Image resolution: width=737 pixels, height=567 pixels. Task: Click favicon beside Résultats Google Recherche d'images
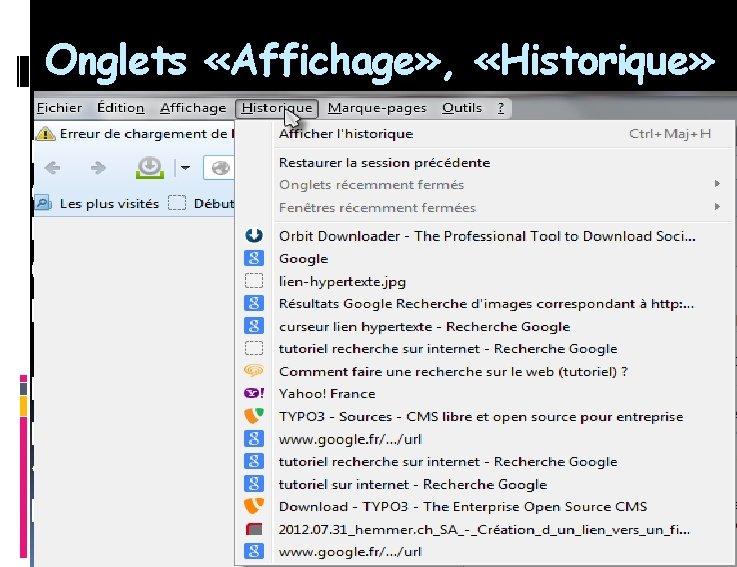(x=254, y=303)
